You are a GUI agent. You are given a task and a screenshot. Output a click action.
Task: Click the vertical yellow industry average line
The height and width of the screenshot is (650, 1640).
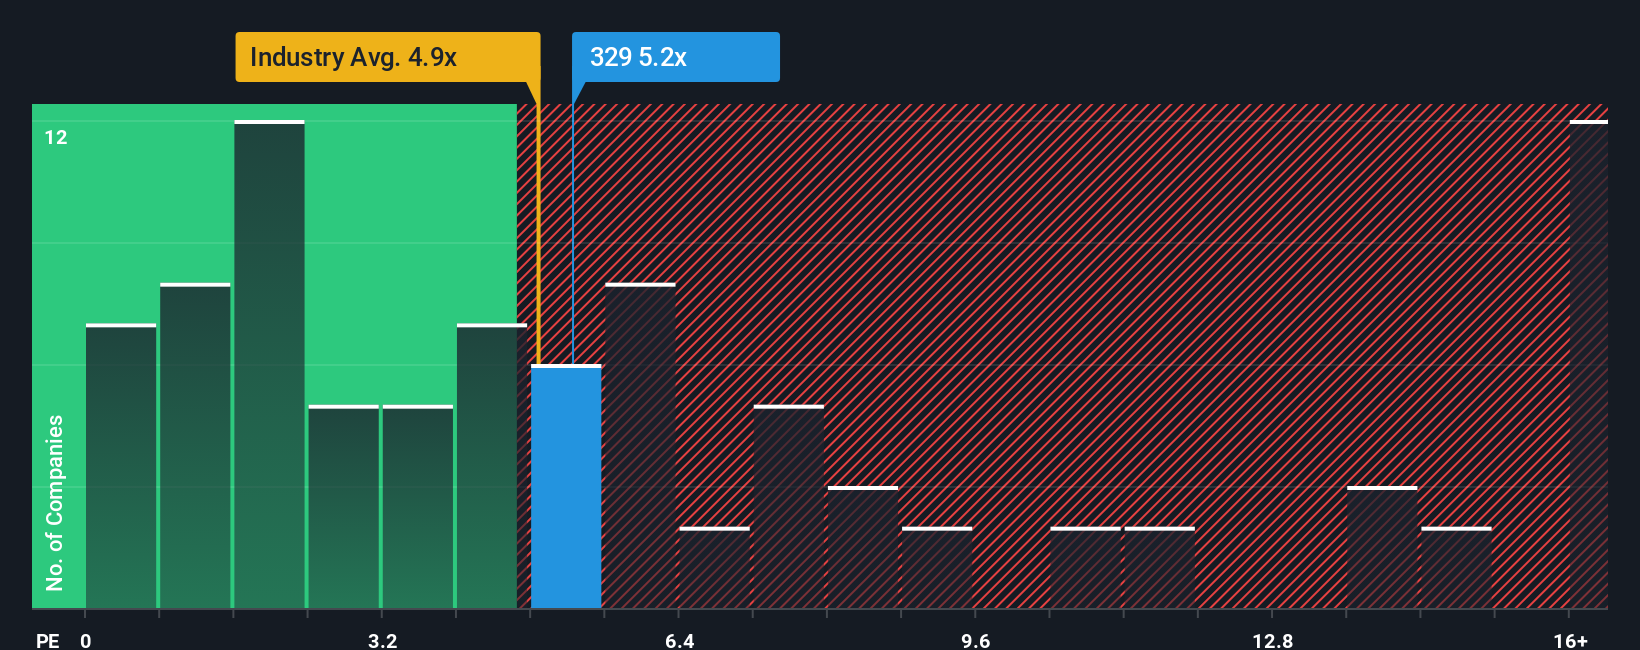(x=538, y=235)
